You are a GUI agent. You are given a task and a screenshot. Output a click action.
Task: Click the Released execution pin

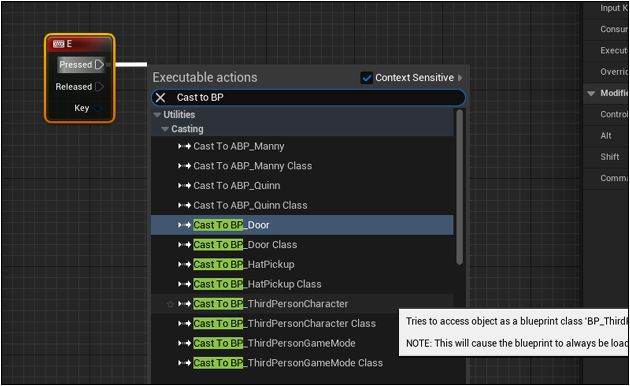click(x=99, y=86)
